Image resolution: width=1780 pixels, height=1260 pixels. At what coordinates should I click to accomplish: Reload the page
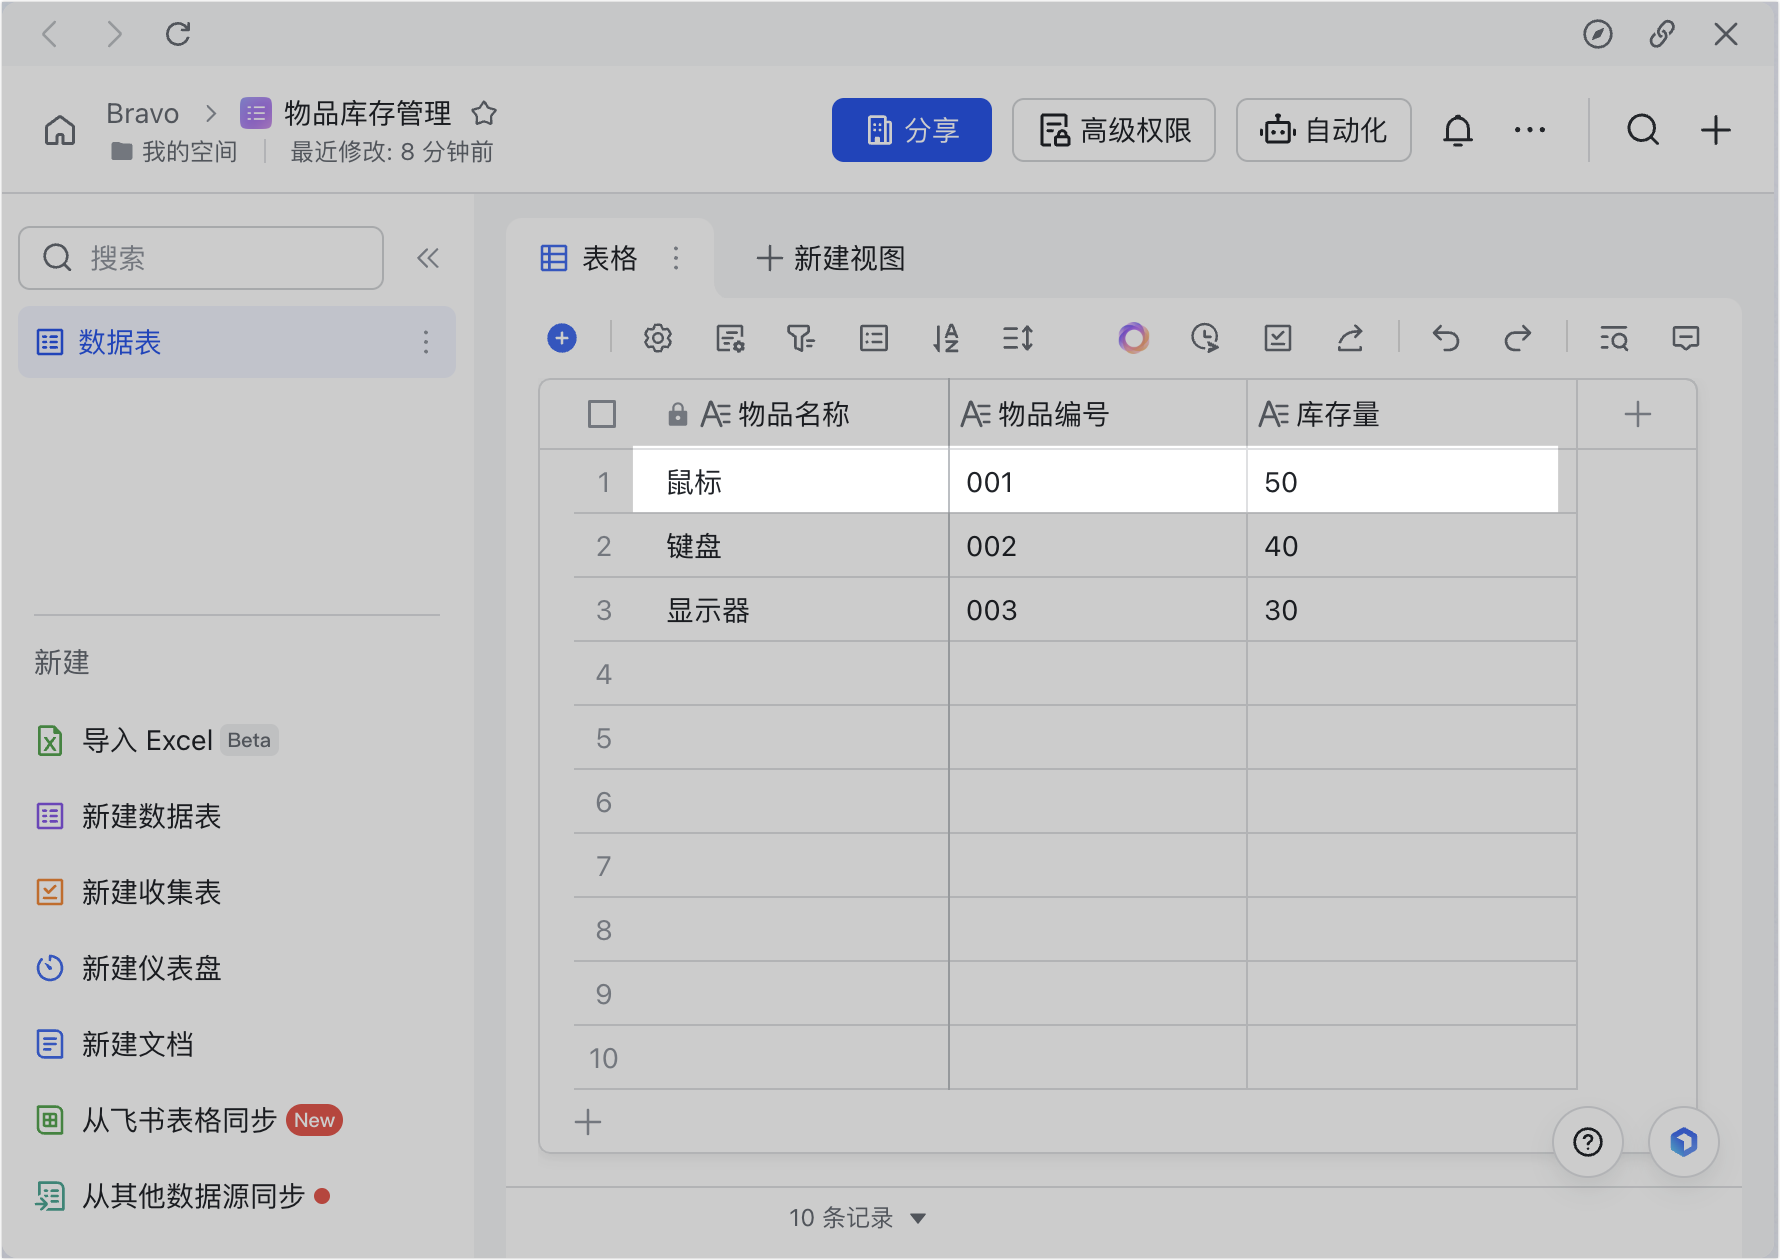[x=178, y=35]
